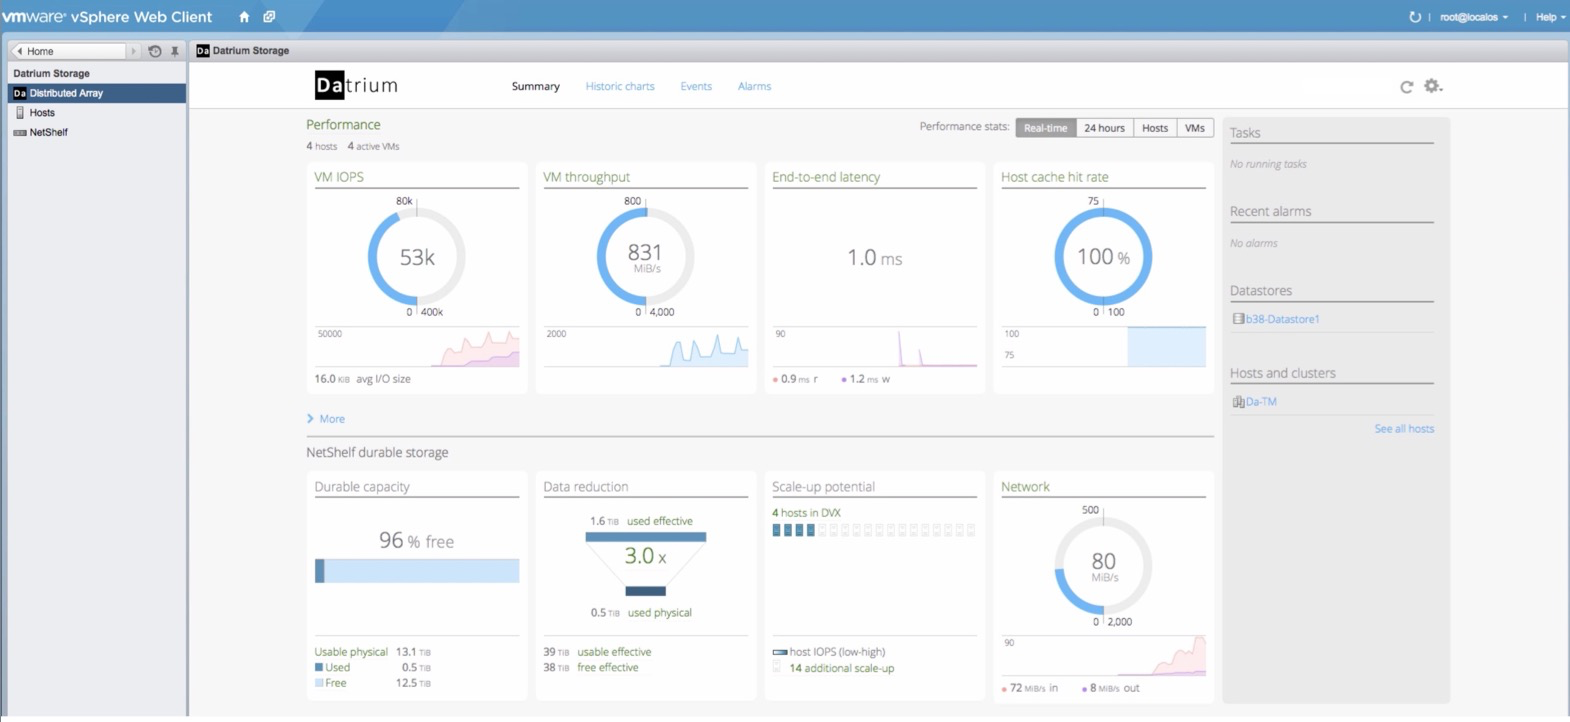Open the Alarms tab

754,87
